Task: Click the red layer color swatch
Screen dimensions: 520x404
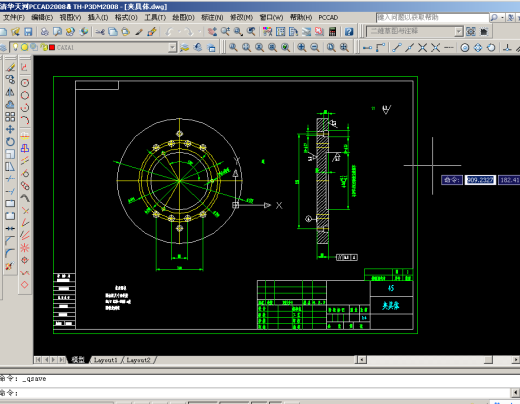Action: 52,47
